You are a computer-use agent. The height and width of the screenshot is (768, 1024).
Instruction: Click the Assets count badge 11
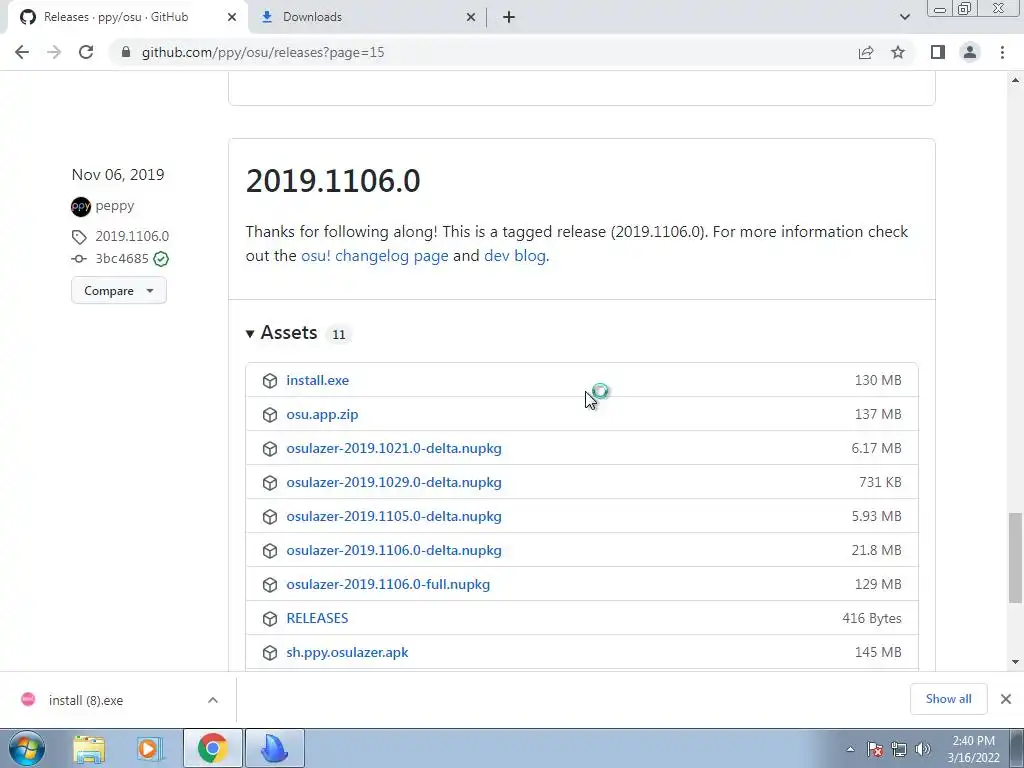pyautogui.click(x=338, y=334)
